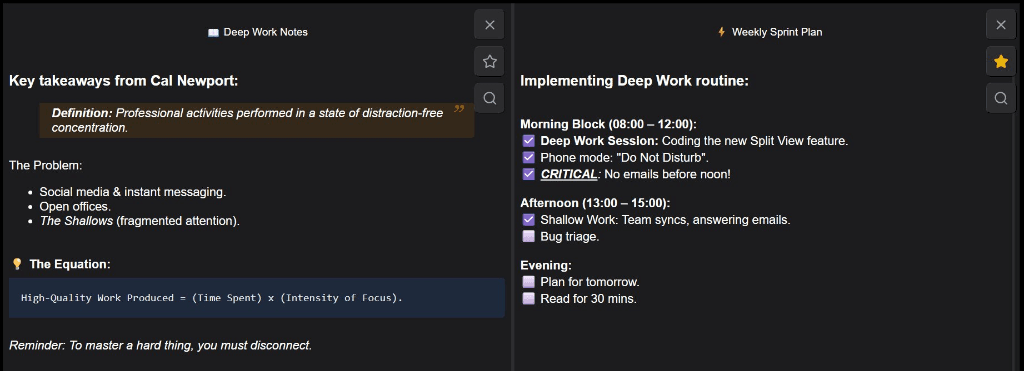The width and height of the screenshot is (1024, 371).
Task: Click the Afternoon (13:00 – 15:00) heading
Action: 595,203
